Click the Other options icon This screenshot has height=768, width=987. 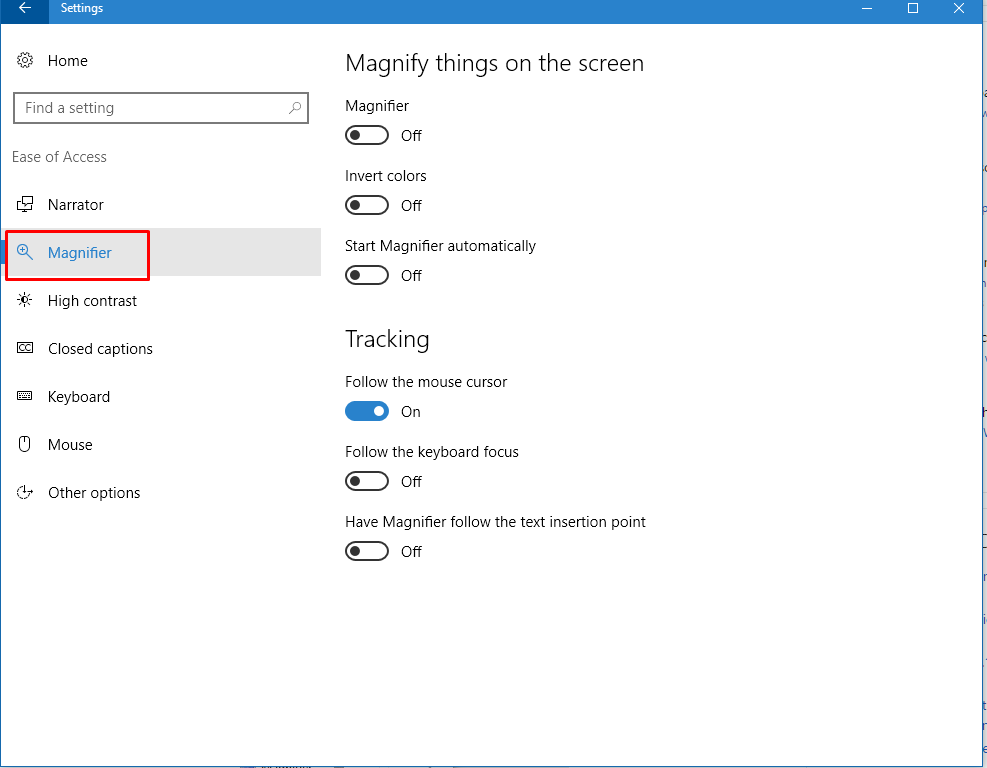coord(25,493)
